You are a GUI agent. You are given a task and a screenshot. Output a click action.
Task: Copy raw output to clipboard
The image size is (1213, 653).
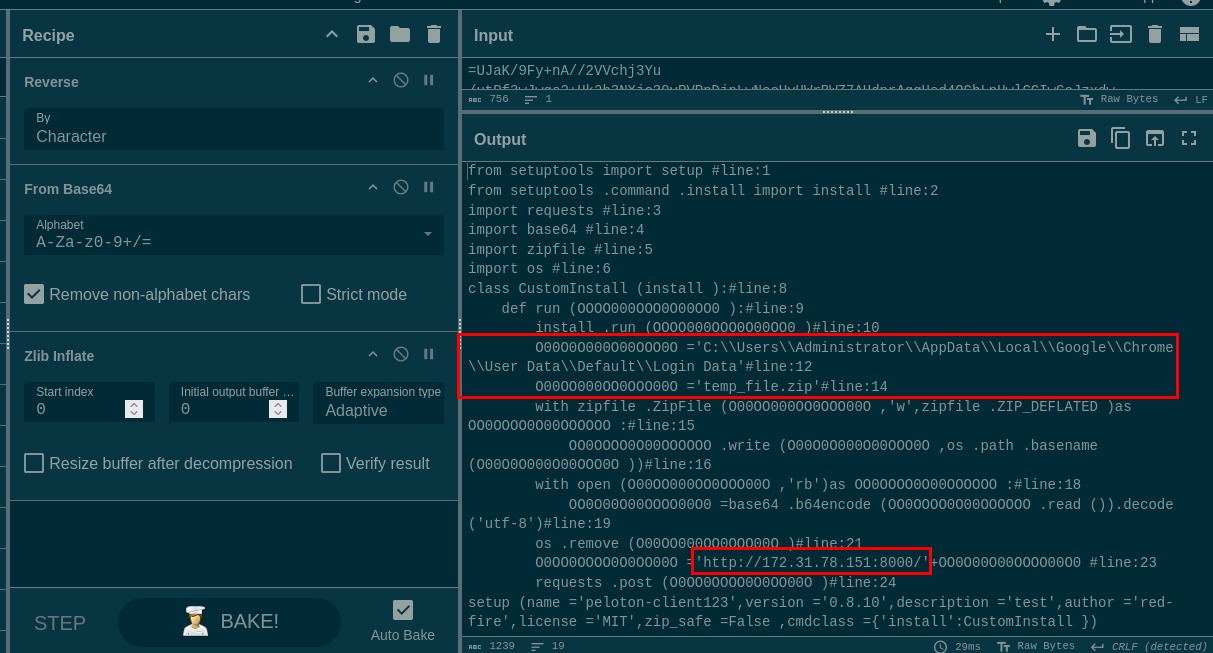tap(1121, 138)
